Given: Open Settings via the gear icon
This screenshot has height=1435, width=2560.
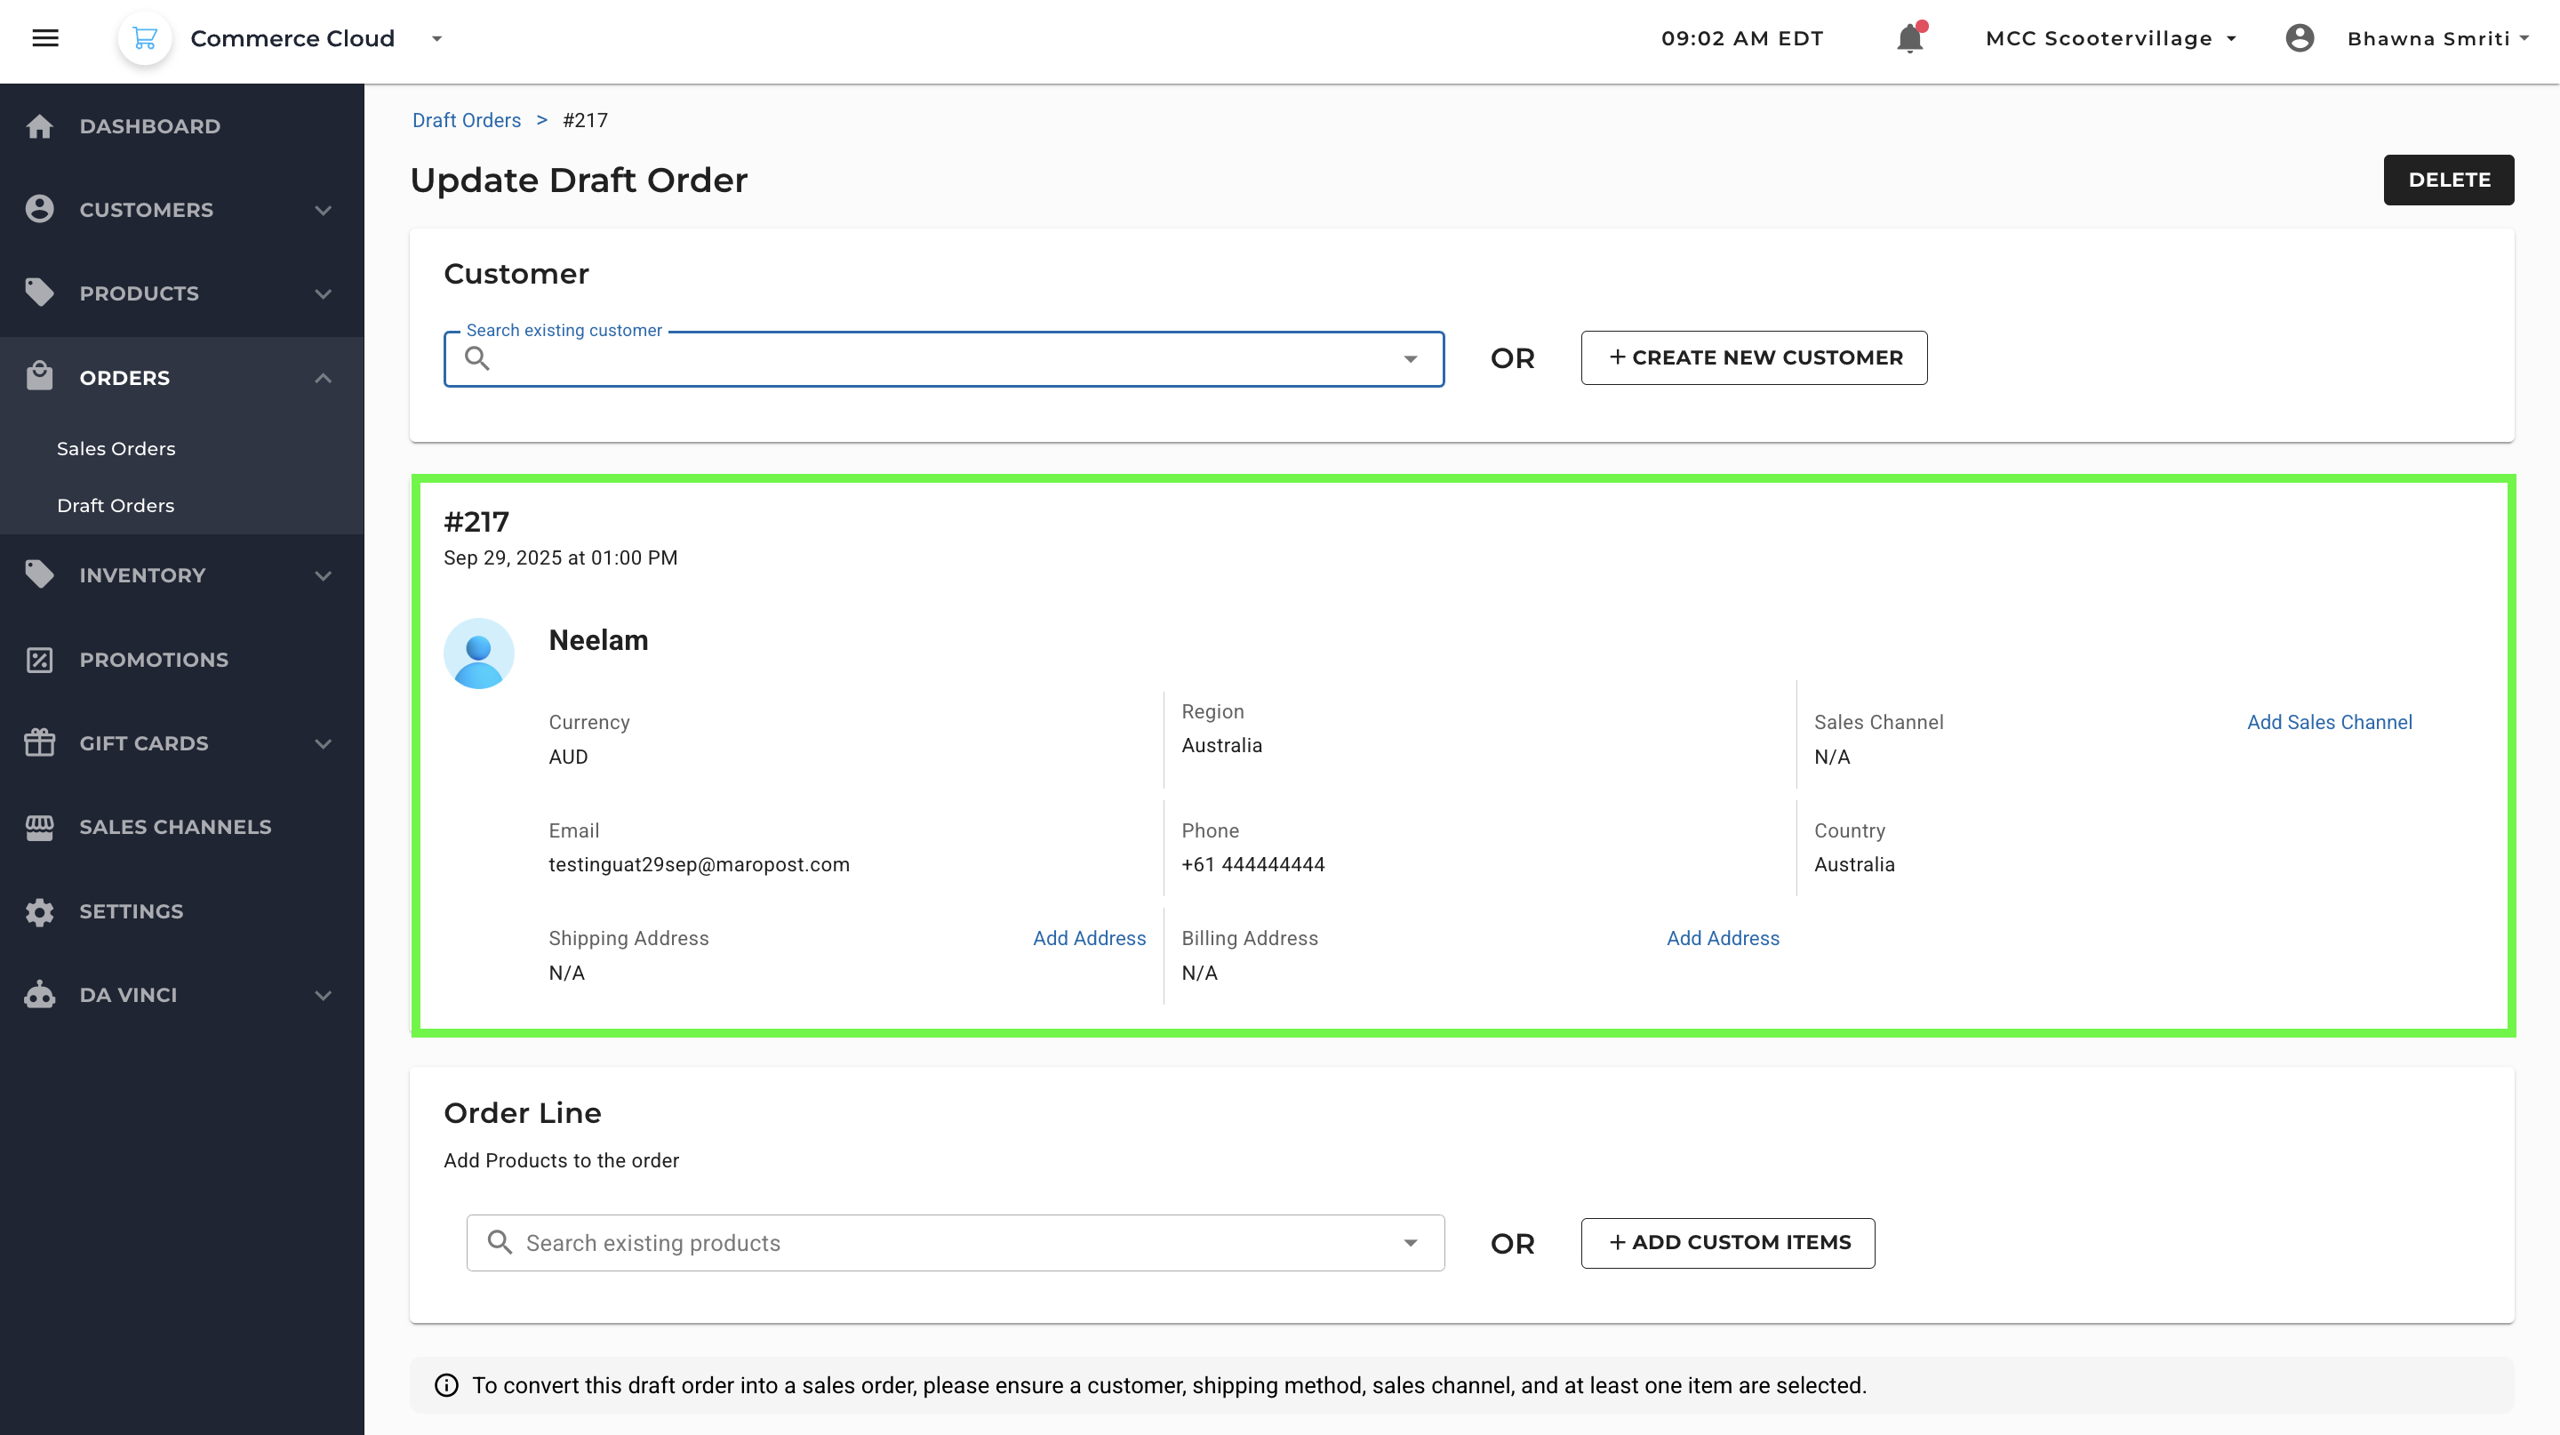Looking at the screenshot, I should point(40,911).
